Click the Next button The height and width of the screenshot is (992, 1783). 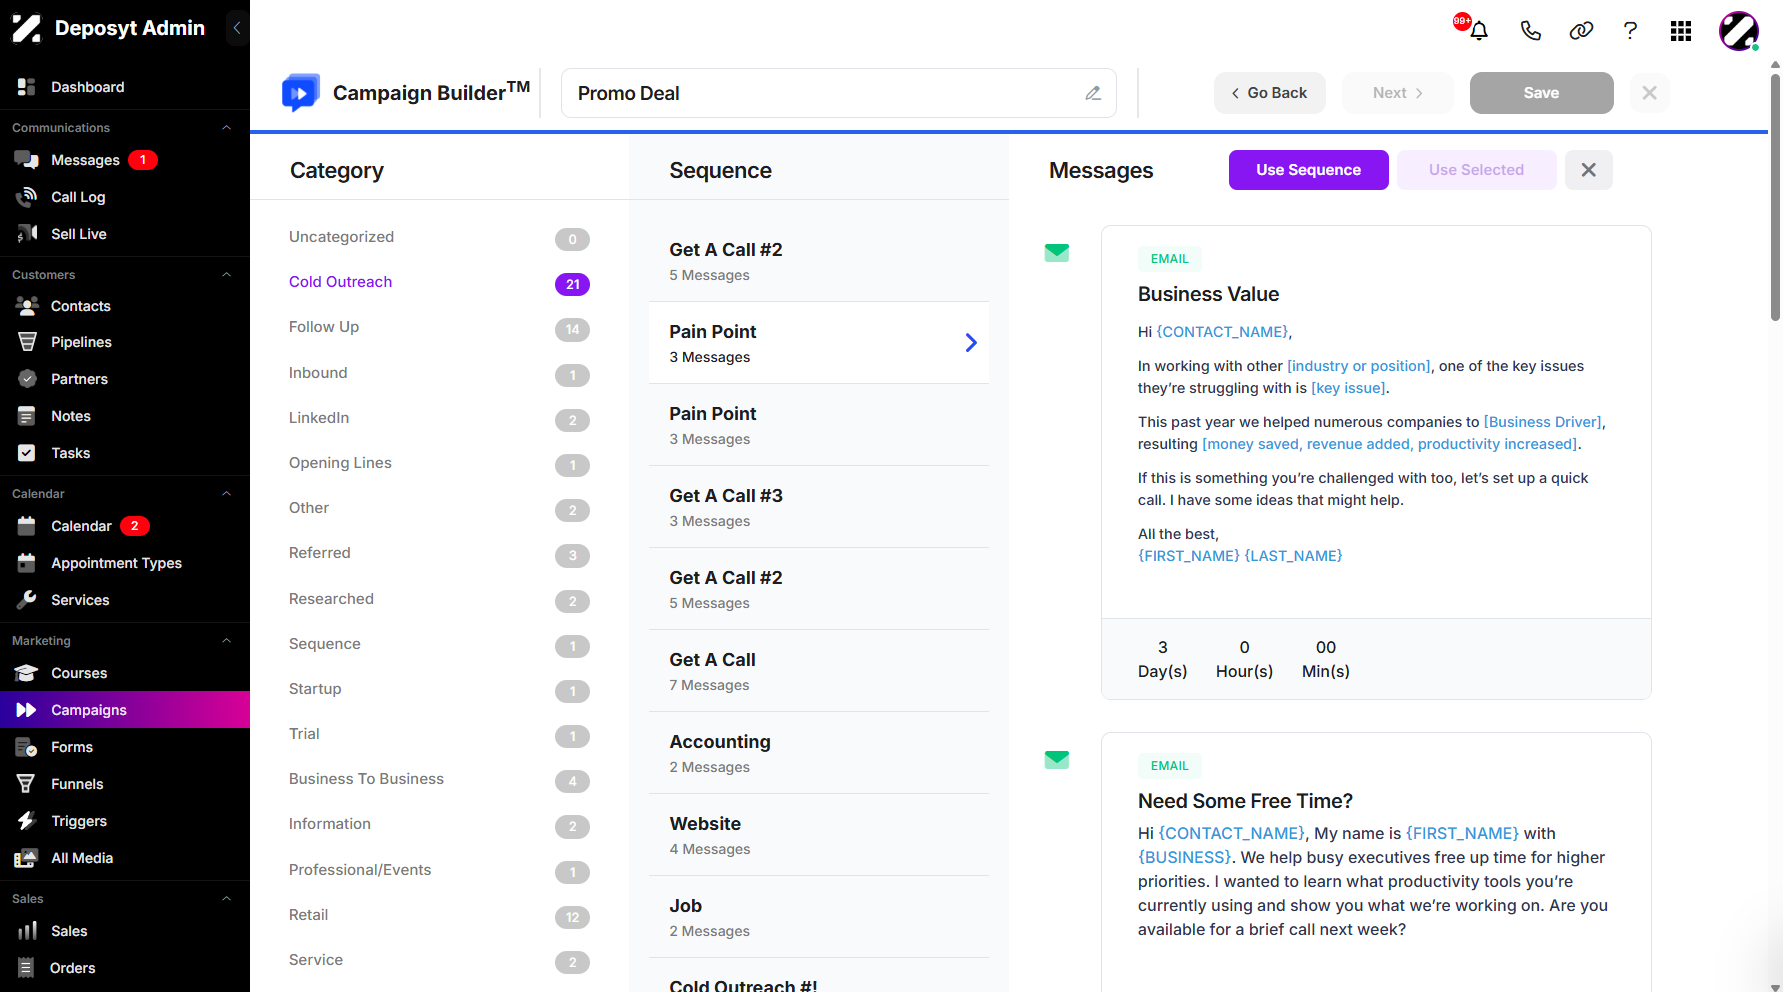1398,93
